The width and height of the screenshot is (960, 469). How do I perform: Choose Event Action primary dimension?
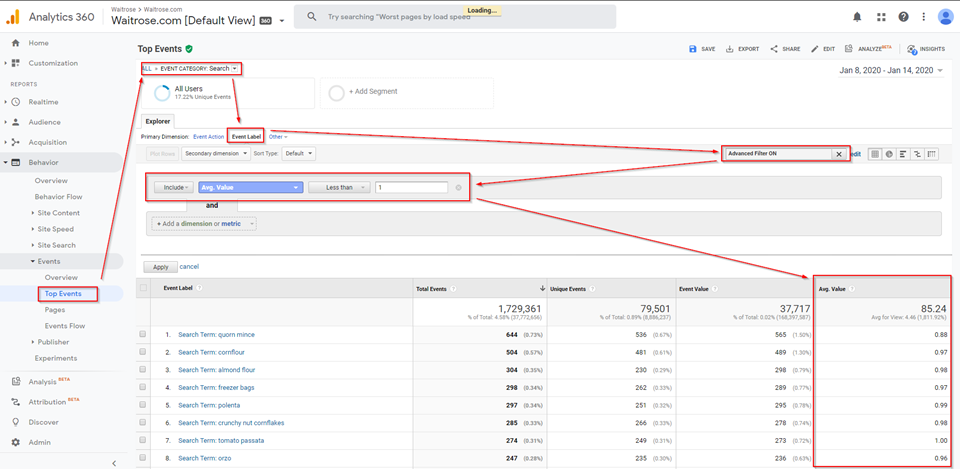pos(208,137)
